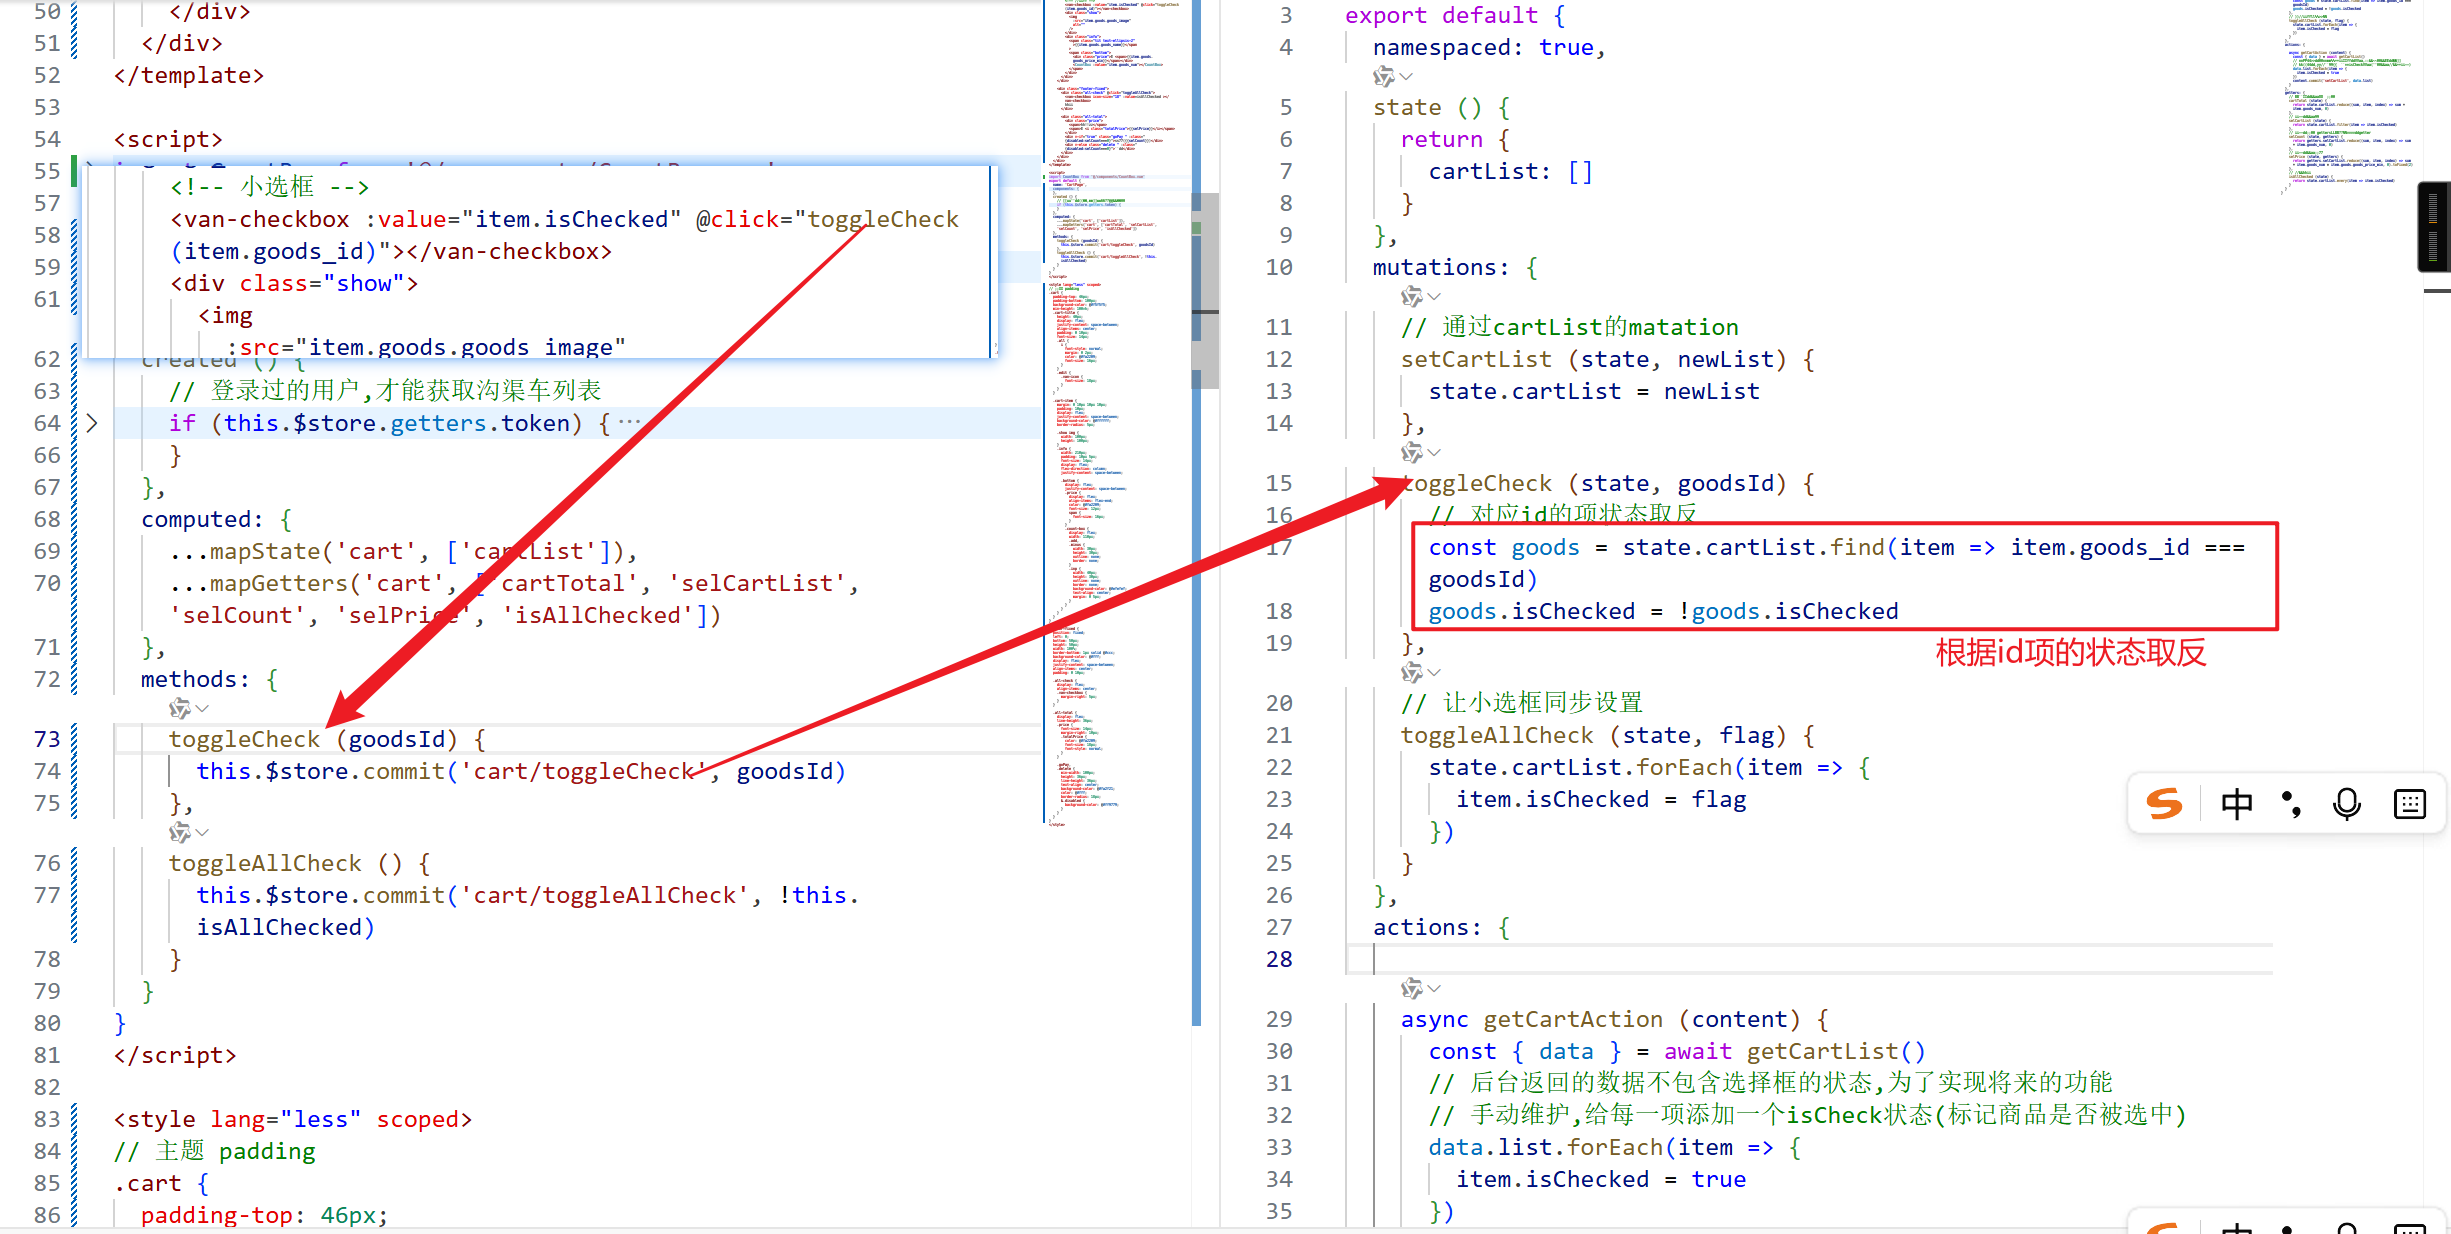Open AI dropdown chevron above toggleAllCheck mutation comment
The image size is (2451, 1234).
click(1435, 673)
